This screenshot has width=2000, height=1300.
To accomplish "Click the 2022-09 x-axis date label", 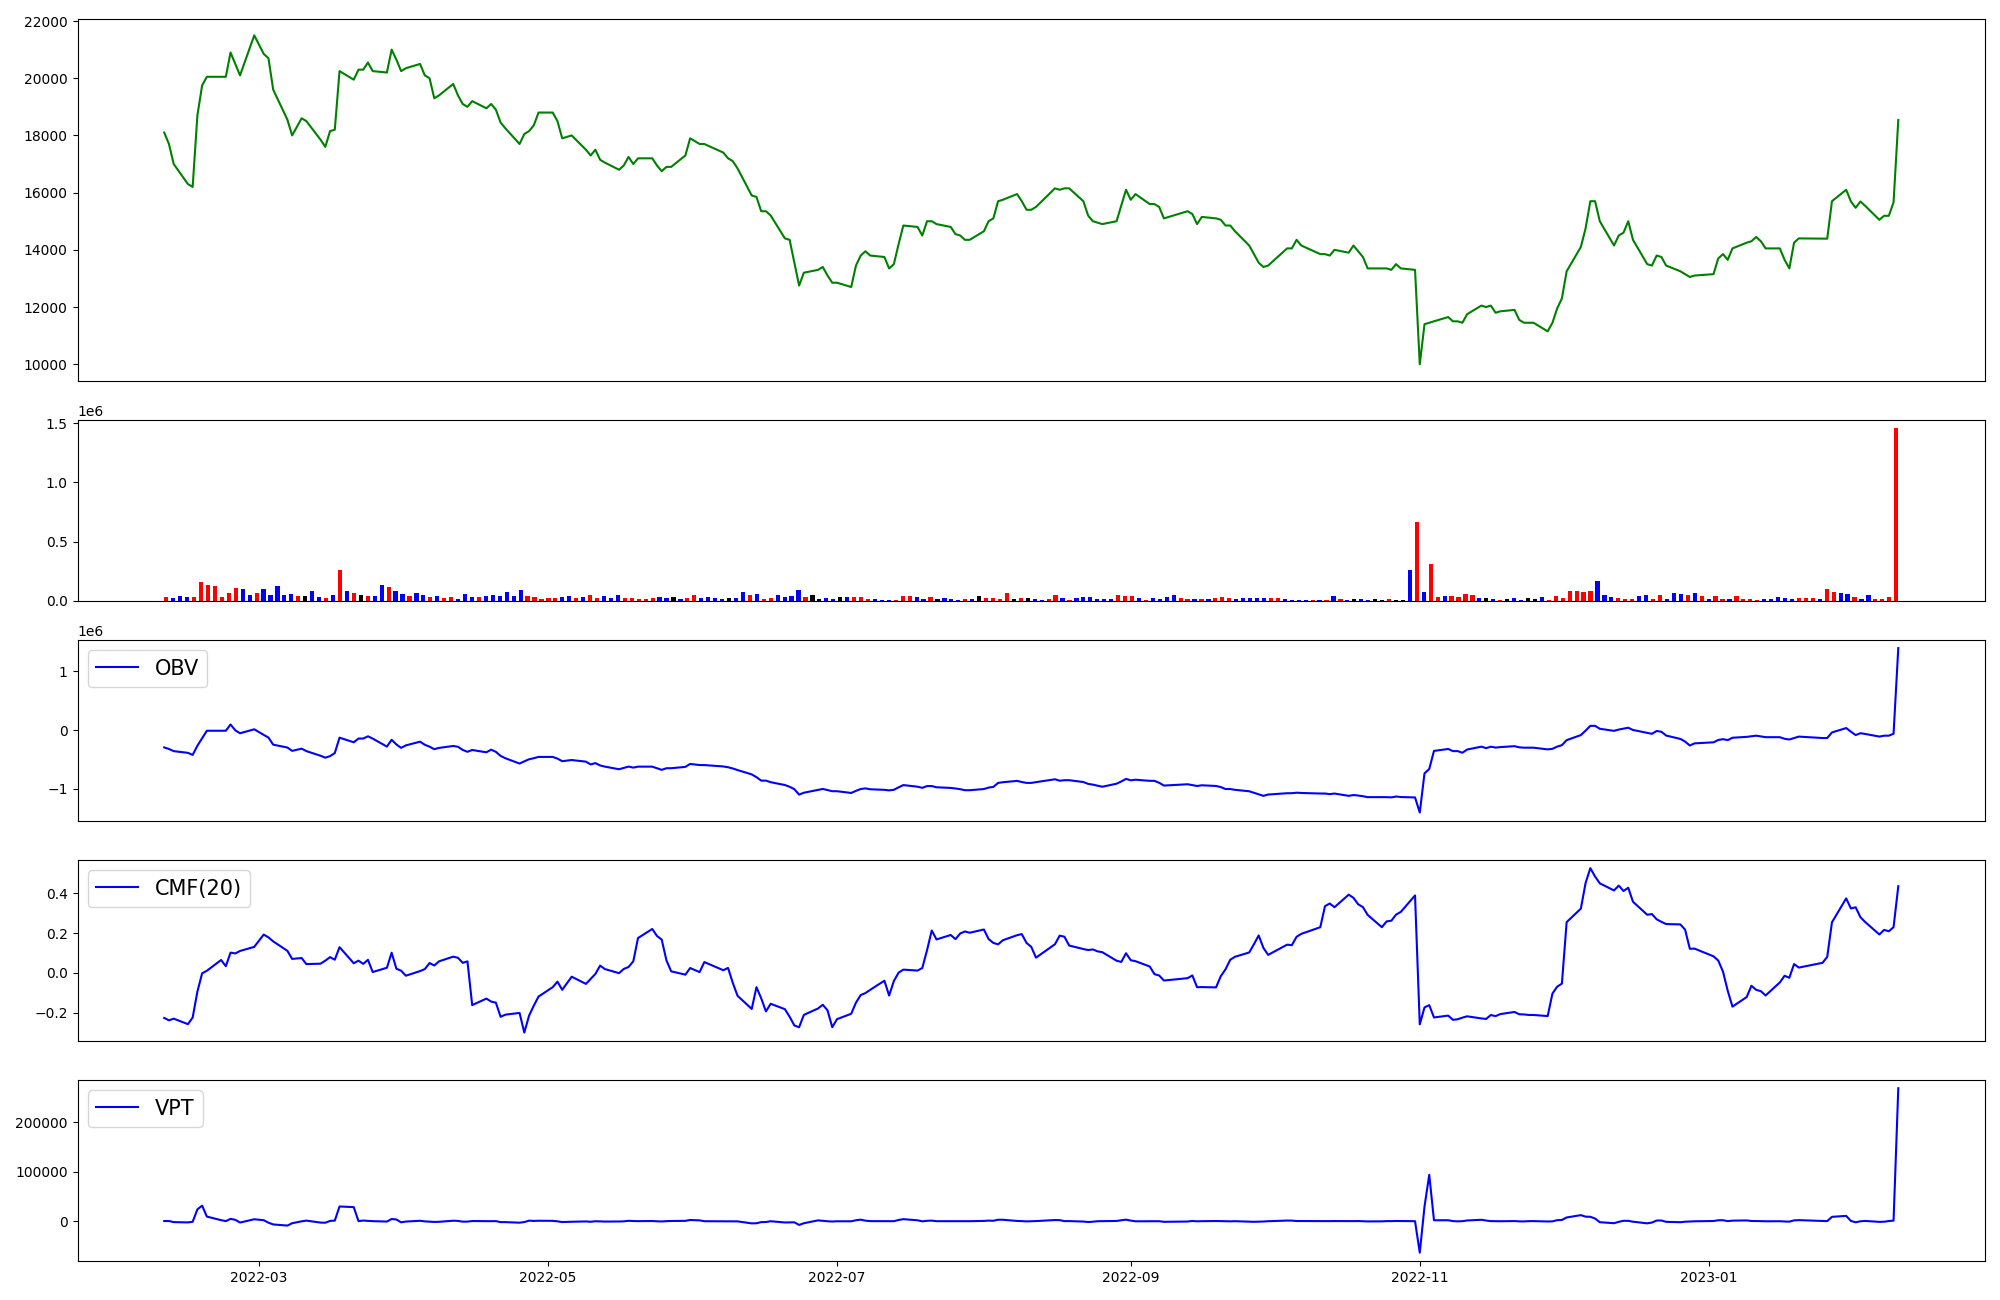I will pyautogui.click(x=1130, y=1277).
